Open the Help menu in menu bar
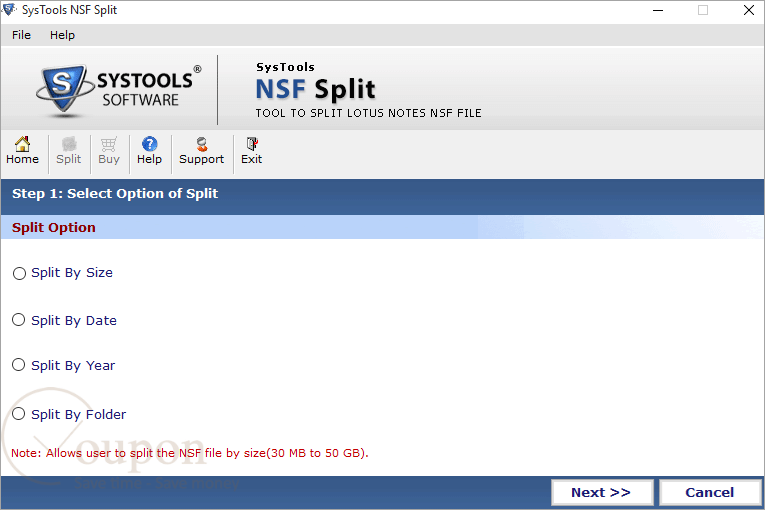 pyautogui.click(x=62, y=35)
